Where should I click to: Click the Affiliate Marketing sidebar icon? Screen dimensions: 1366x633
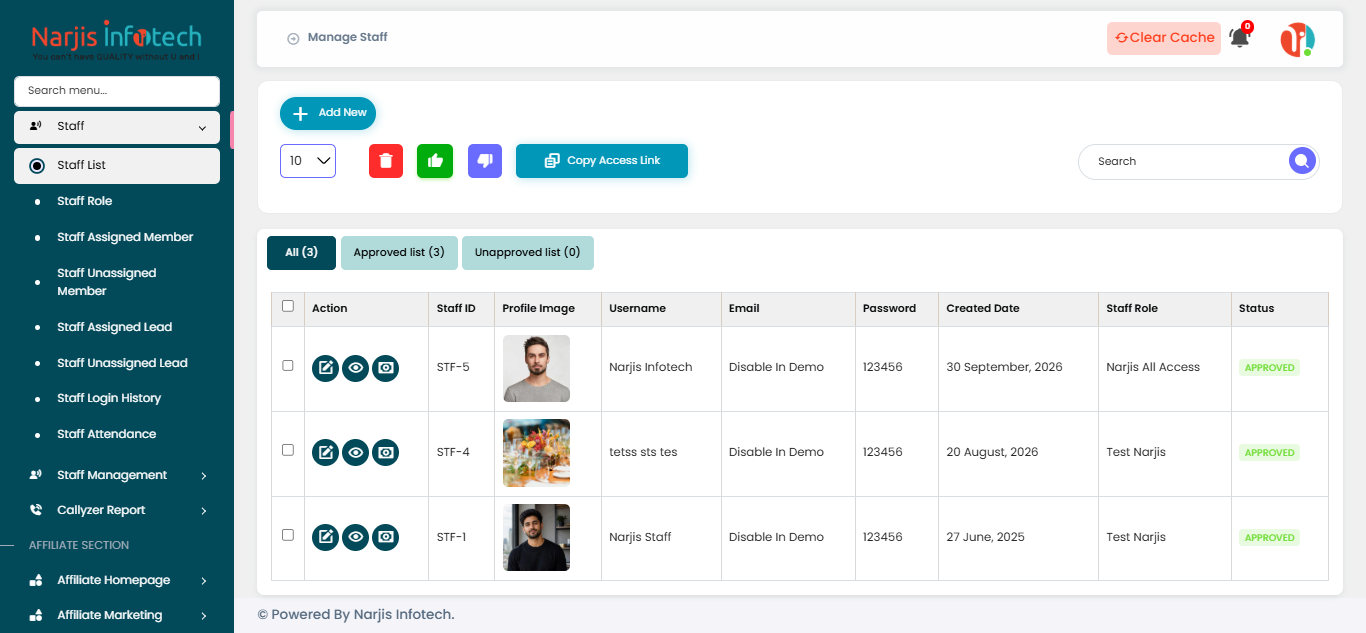36,615
